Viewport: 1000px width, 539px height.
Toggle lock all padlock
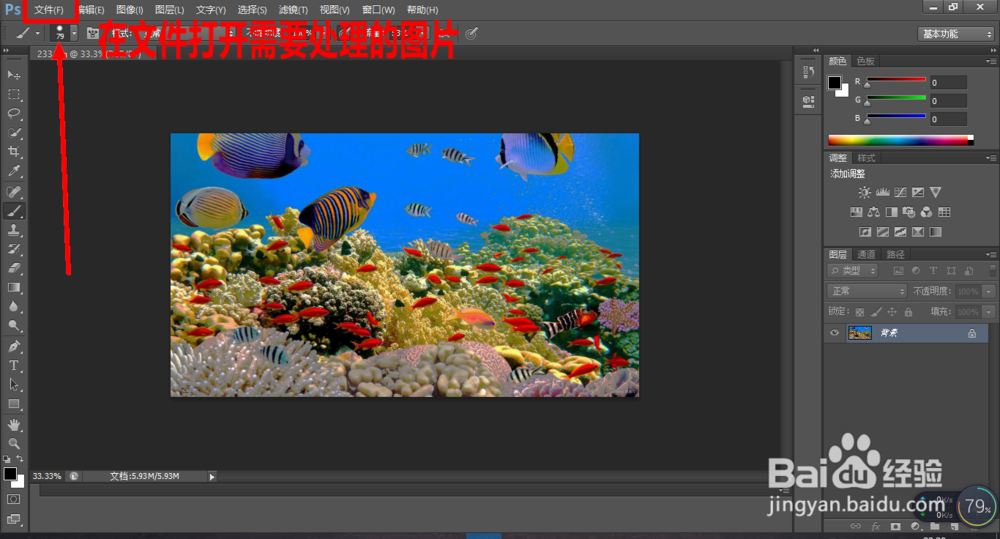(908, 312)
